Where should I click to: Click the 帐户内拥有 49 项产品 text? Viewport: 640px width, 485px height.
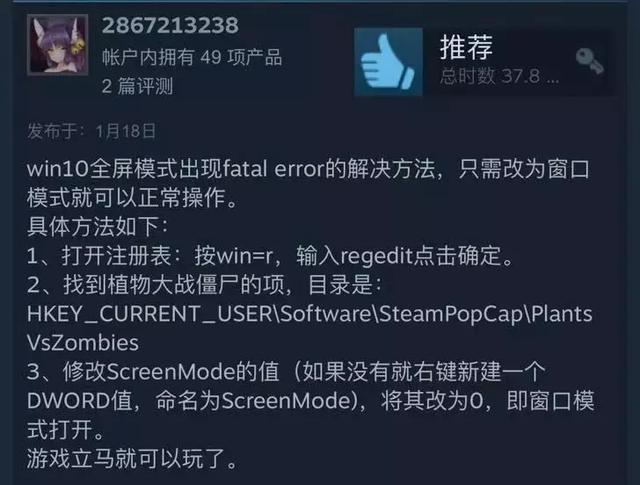pos(192,57)
